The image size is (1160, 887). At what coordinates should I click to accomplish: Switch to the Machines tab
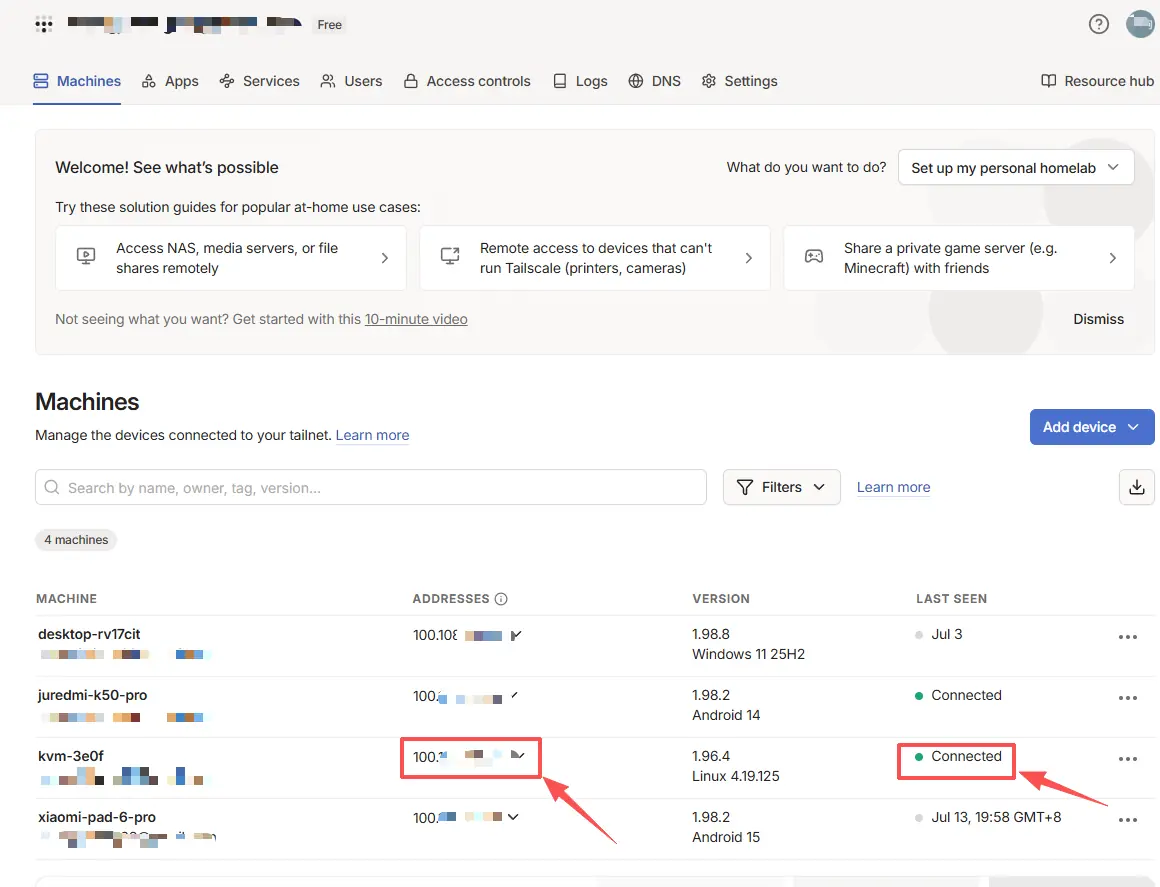click(77, 81)
